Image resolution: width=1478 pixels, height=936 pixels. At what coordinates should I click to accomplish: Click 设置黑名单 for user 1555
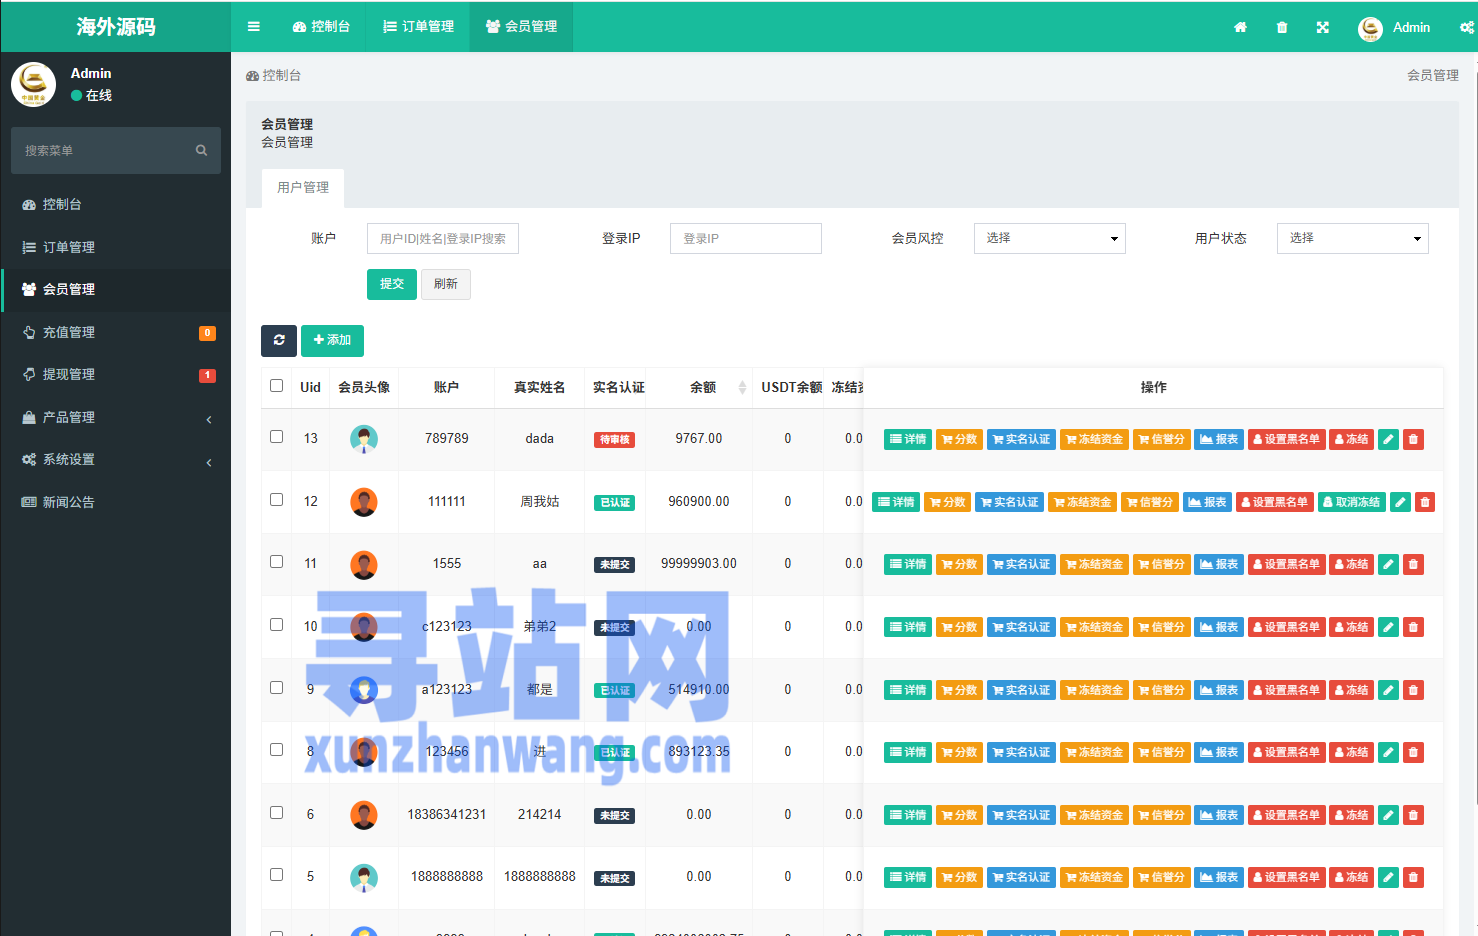coord(1286,564)
